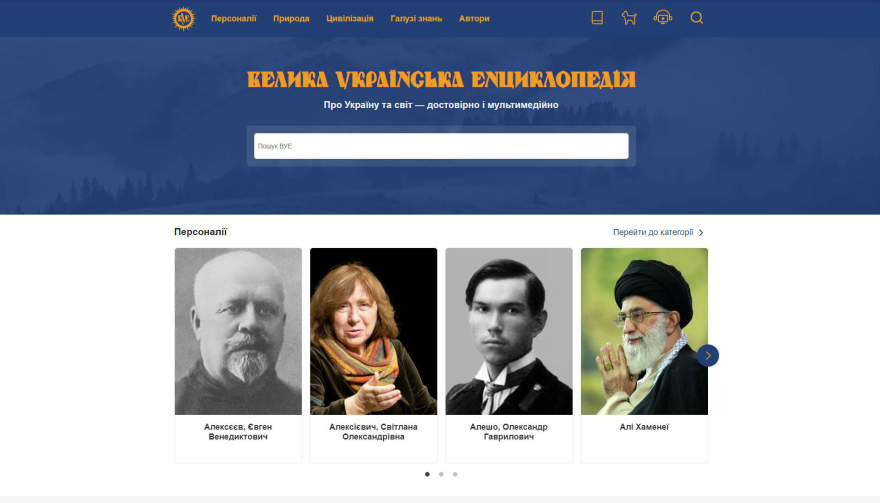Image resolution: width=880 pixels, height=503 pixels.
Task: Open the Галузі знань menu item
Action: point(416,19)
